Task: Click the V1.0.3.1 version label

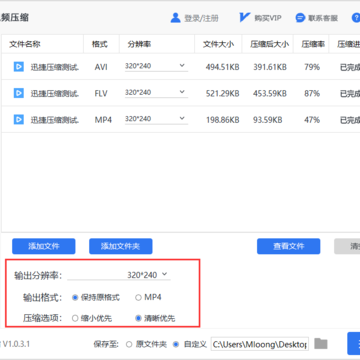Action: (15, 344)
